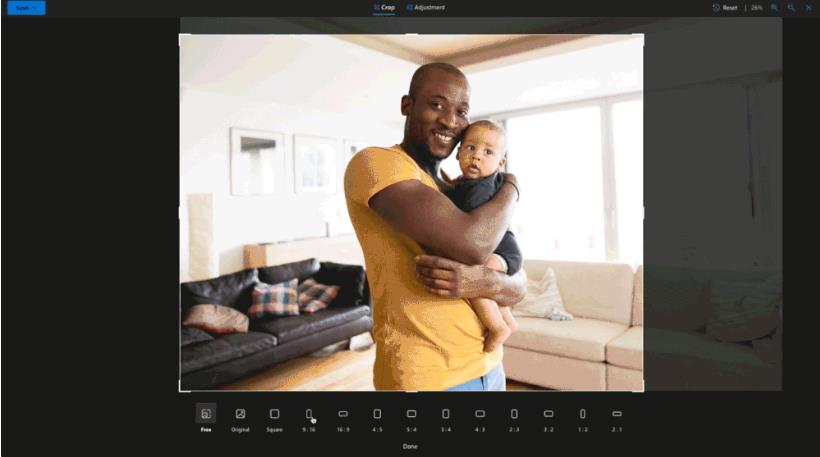Select the 9:16 portrait crop ratio
The image size is (820, 457).
[x=309, y=414]
